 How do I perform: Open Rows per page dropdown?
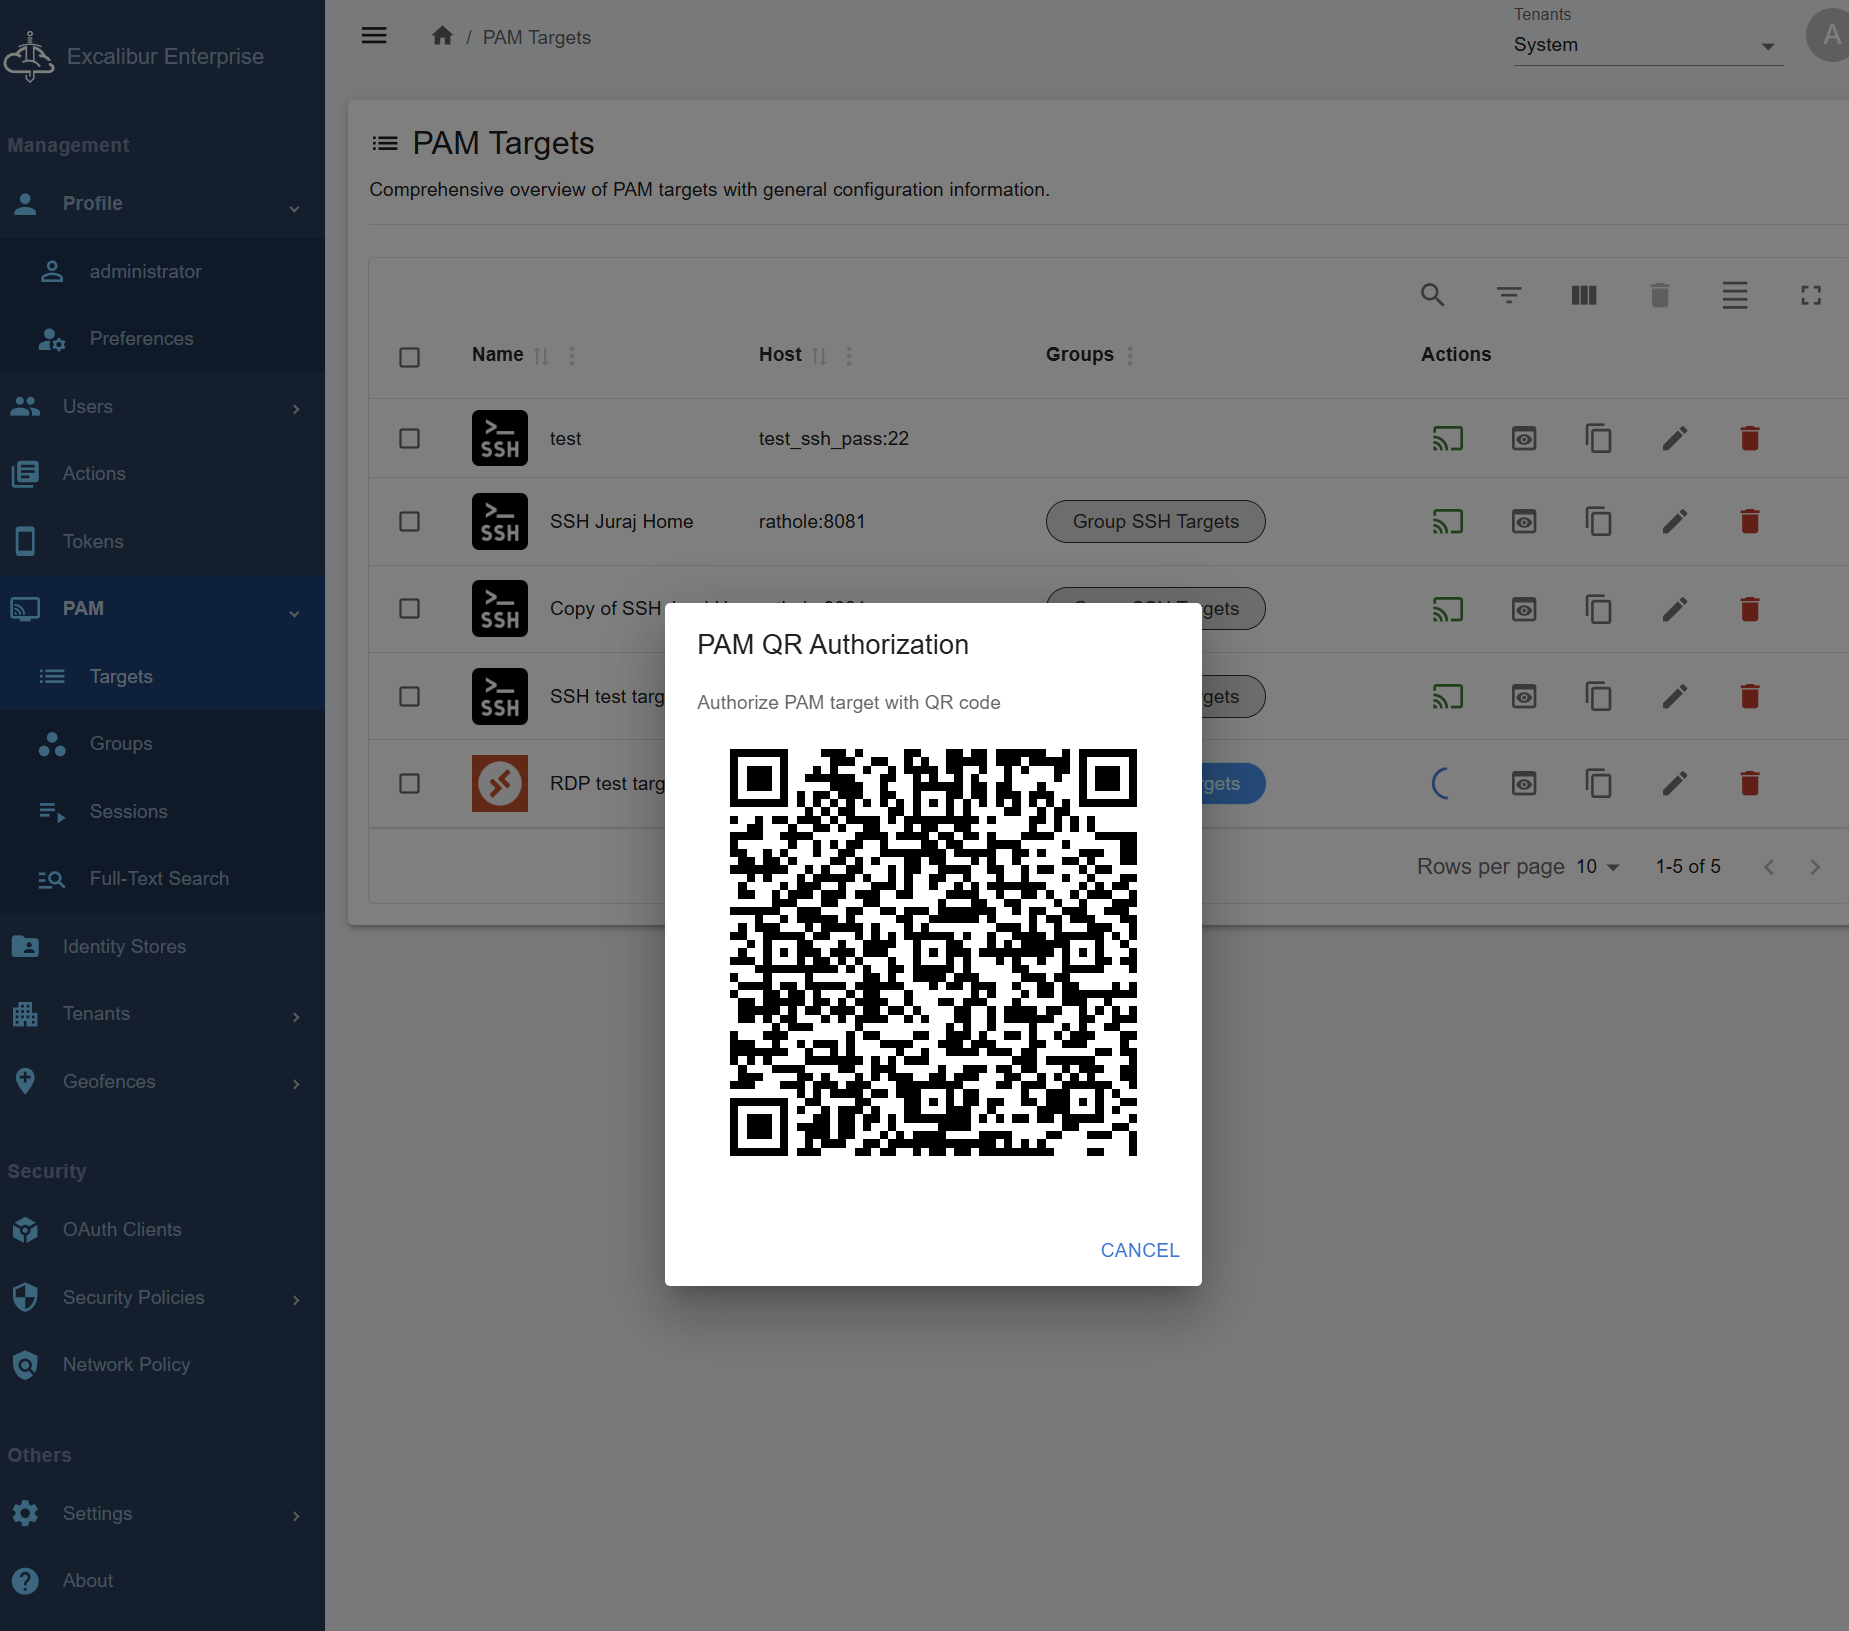point(1598,867)
